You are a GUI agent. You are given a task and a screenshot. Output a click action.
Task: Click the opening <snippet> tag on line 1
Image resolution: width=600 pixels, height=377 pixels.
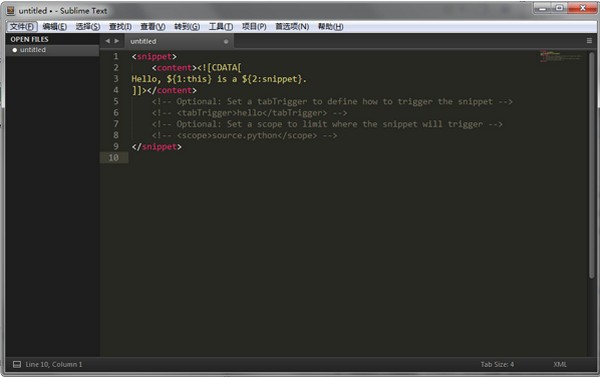(x=154, y=57)
